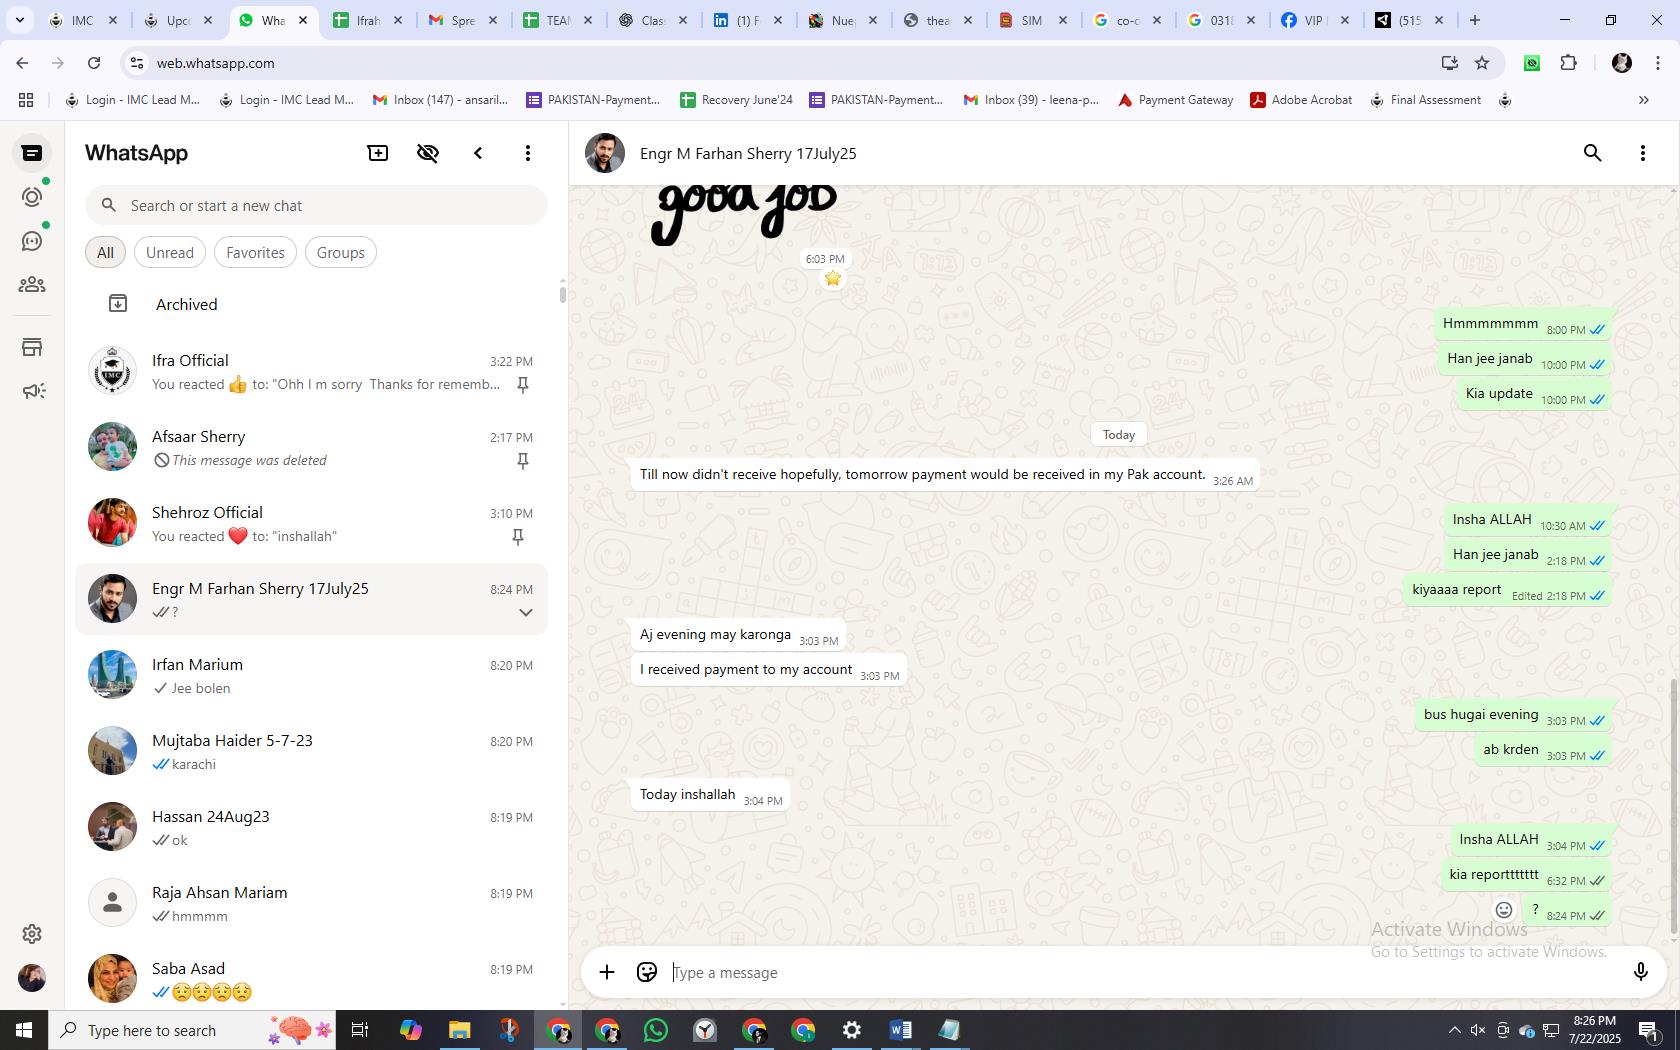This screenshot has height=1050, width=1680.
Task: Click the chat list scrollbar
Action: click(562, 294)
